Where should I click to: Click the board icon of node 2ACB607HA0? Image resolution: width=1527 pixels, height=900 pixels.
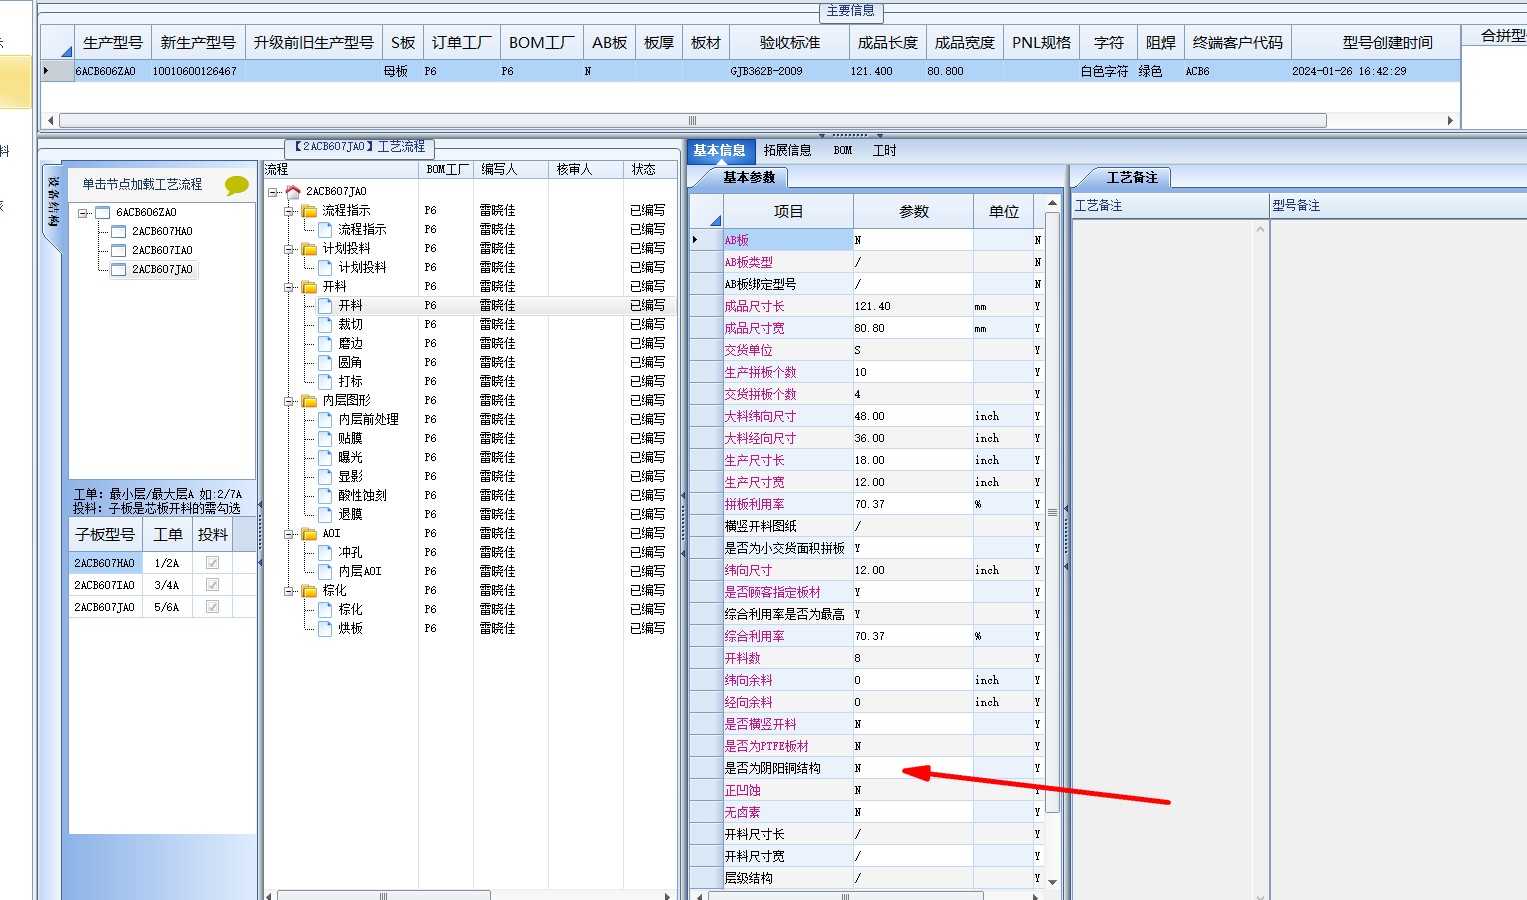click(119, 231)
